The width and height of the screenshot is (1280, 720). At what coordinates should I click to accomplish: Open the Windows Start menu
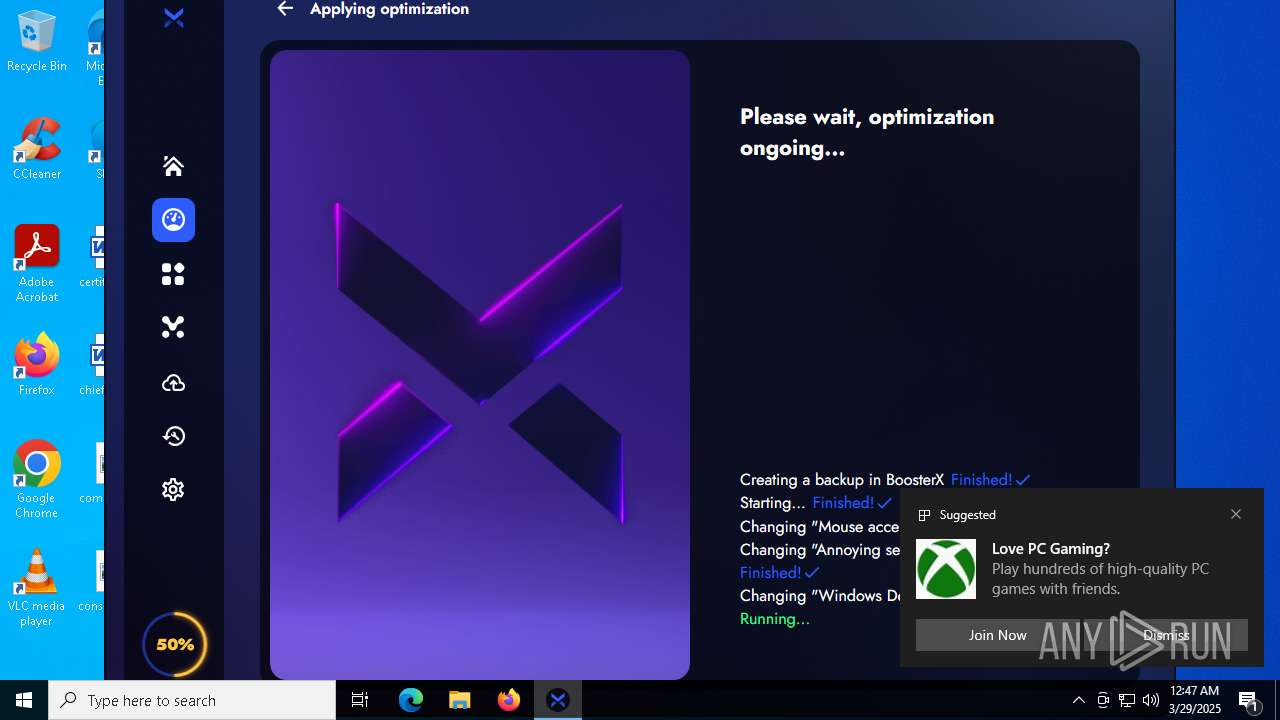24,700
